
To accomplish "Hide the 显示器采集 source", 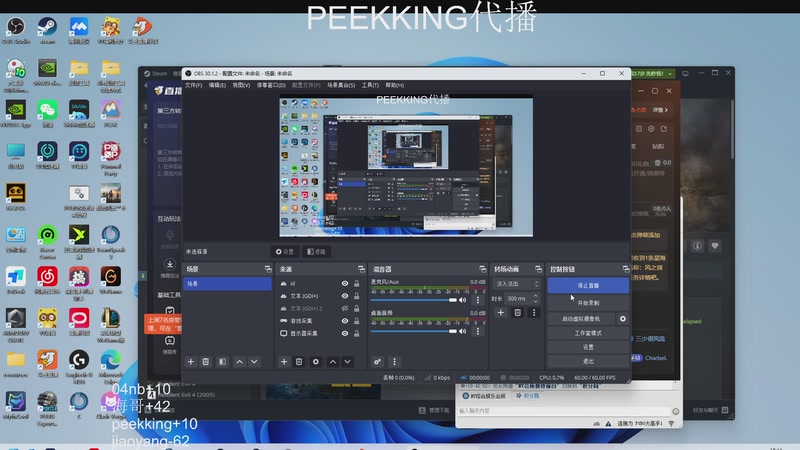I will [345, 334].
